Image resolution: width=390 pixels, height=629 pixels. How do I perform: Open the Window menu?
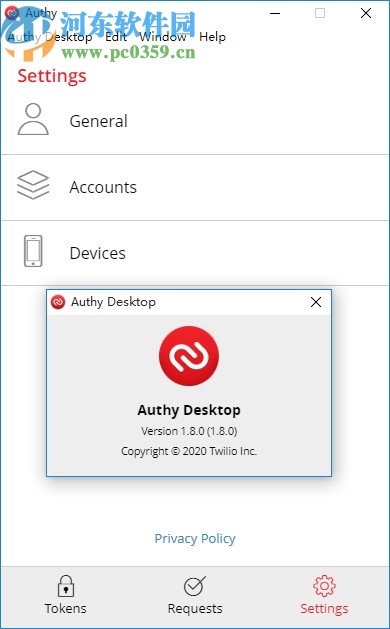[x=163, y=37]
